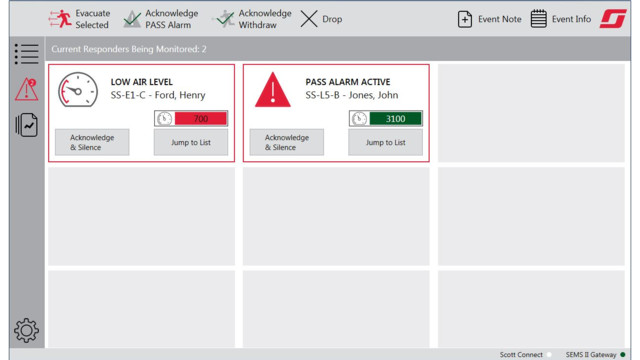Select the Event Note toolbar label
The height and width of the screenshot is (360, 640).
click(x=500, y=19)
